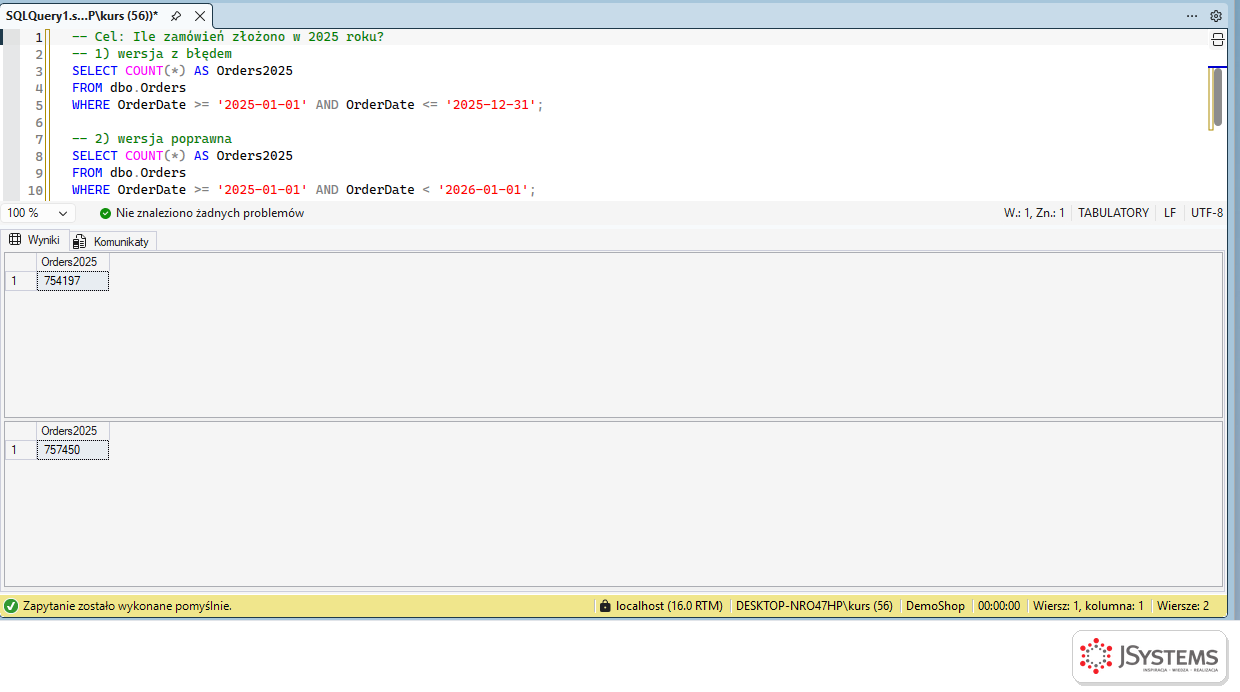Open the tab overflow ellipsis menu
The height and width of the screenshot is (692, 1240).
[x=1192, y=16]
